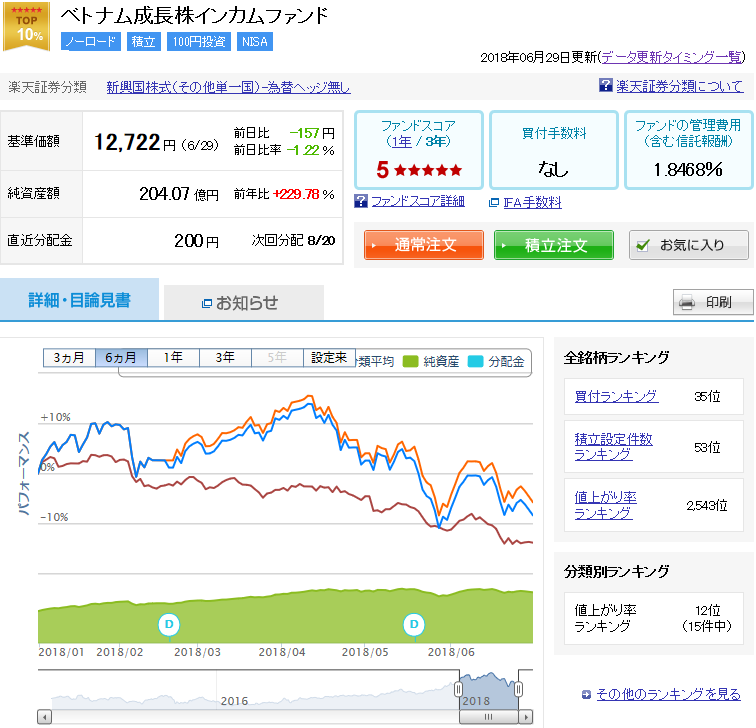Screen dimensions: 756x728
Task: Click the green 積立注文 button
Action: pos(554,245)
